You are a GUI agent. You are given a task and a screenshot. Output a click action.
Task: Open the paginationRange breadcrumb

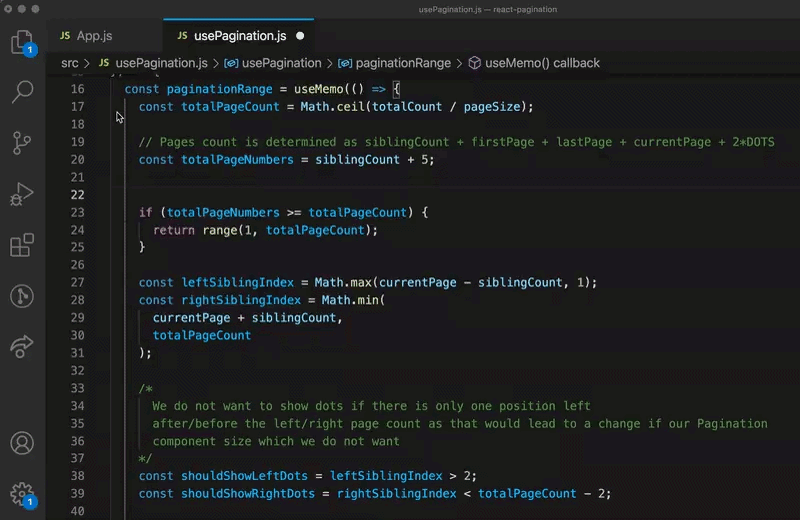(x=403, y=63)
